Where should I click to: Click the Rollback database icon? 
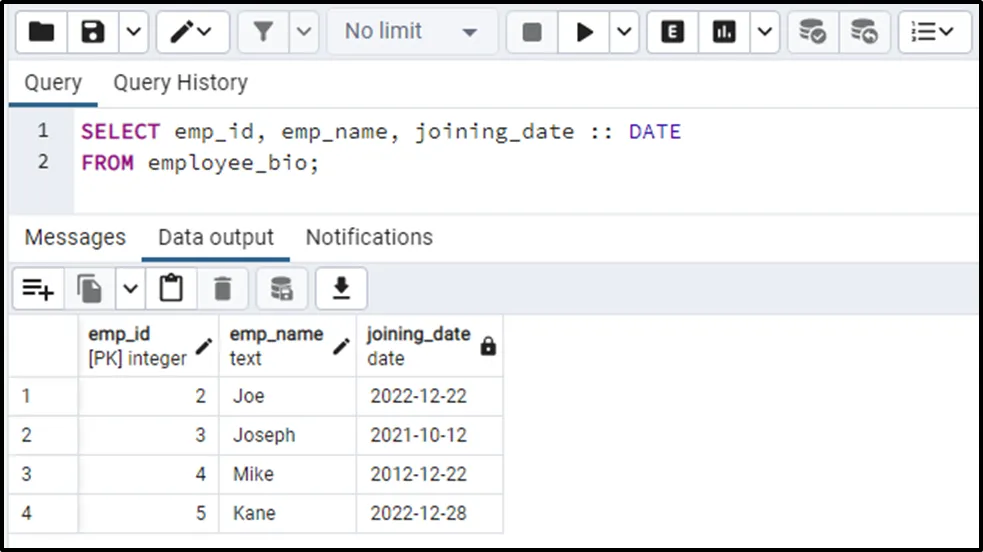864,32
